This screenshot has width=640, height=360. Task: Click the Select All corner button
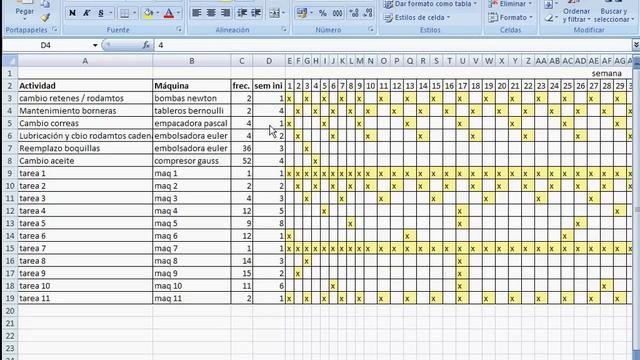click(10, 61)
